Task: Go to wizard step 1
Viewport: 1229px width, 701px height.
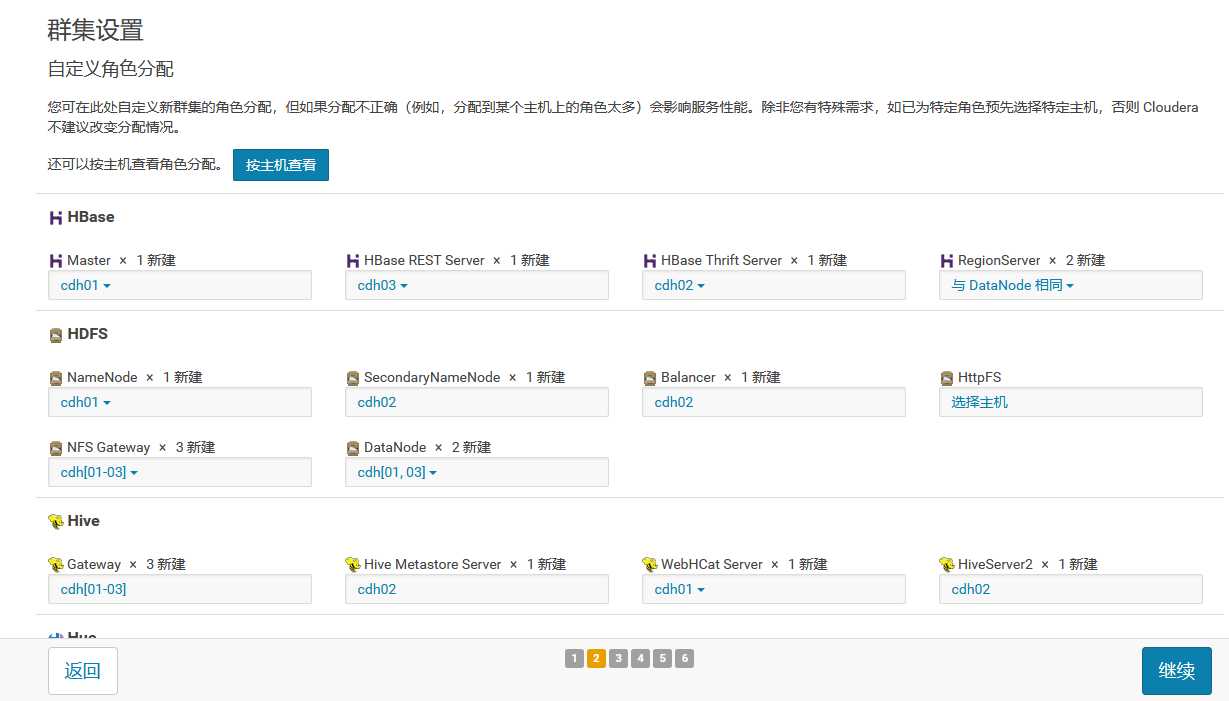Action: tap(574, 658)
